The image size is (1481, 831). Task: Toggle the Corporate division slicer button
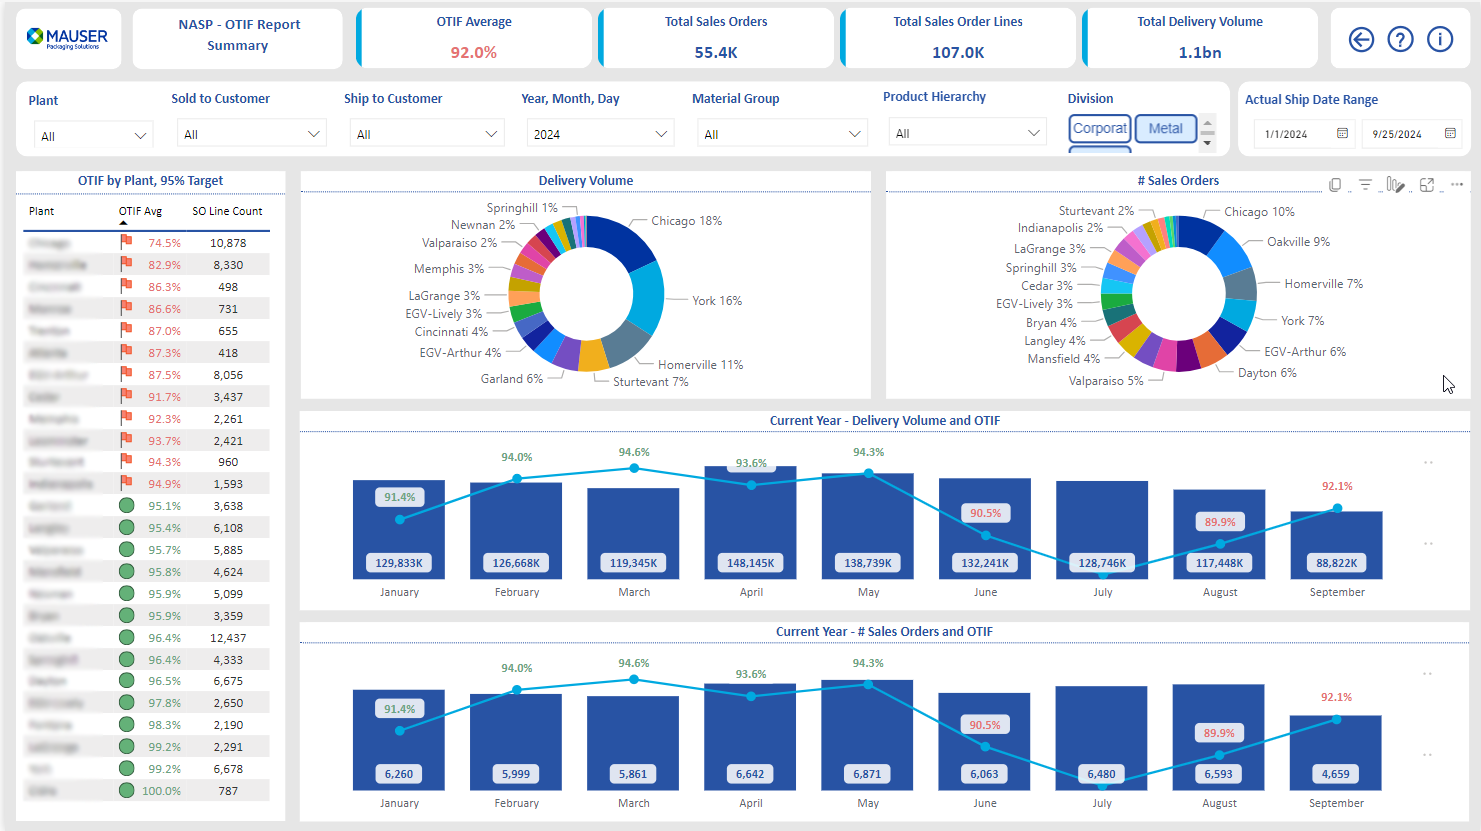tap(1100, 128)
